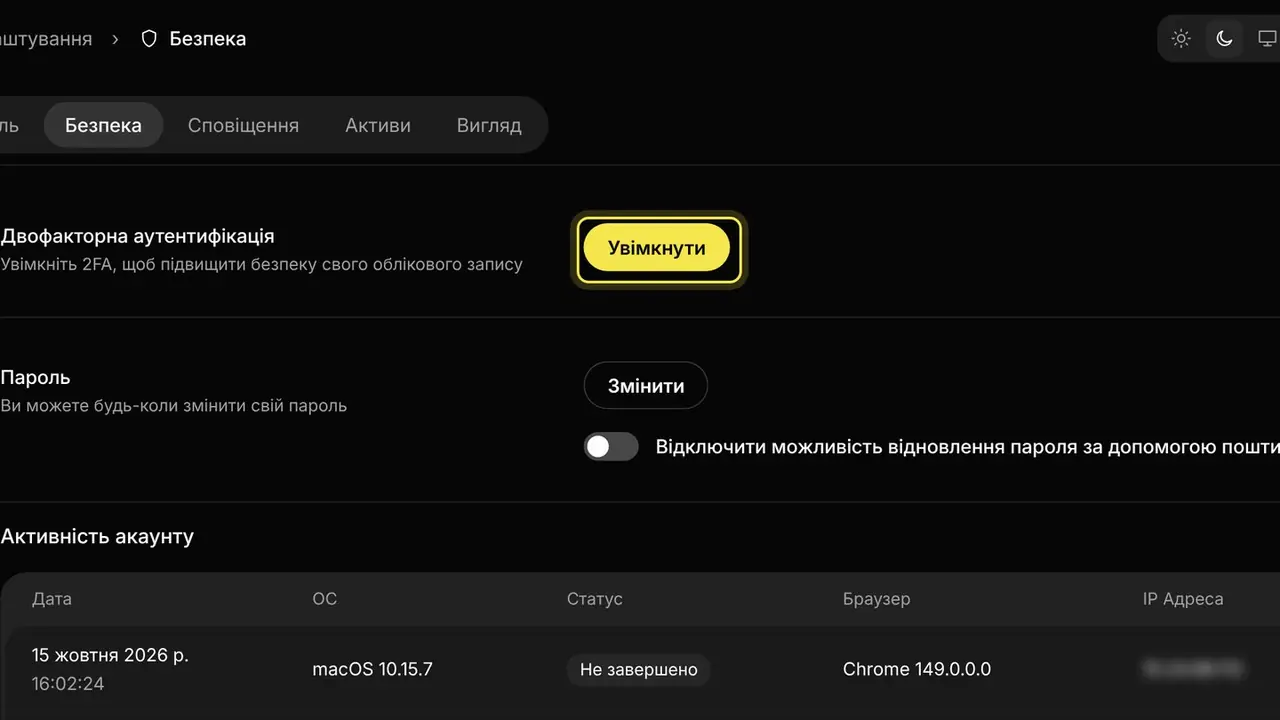Open the Безпека tab
Image resolution: width=1280 pixels, height=720 pixels.
point(103,126)
